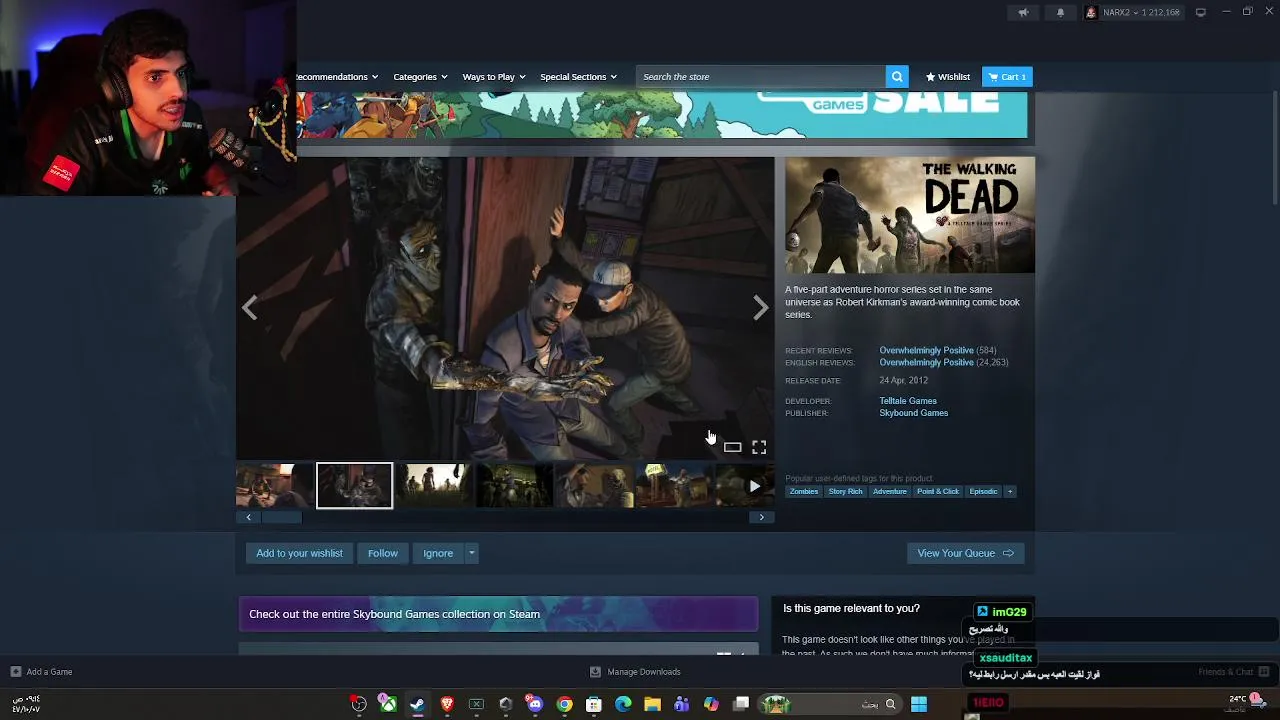Open Microsoft Store from taskbar
The image size is (1280, 720).
click(x=594, y=704)
